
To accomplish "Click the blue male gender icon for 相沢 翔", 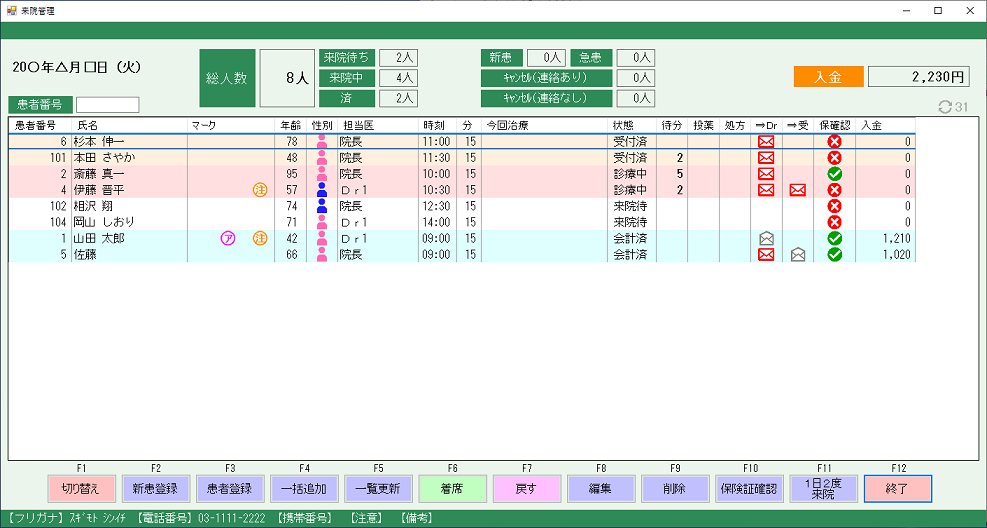I will 322,206.
